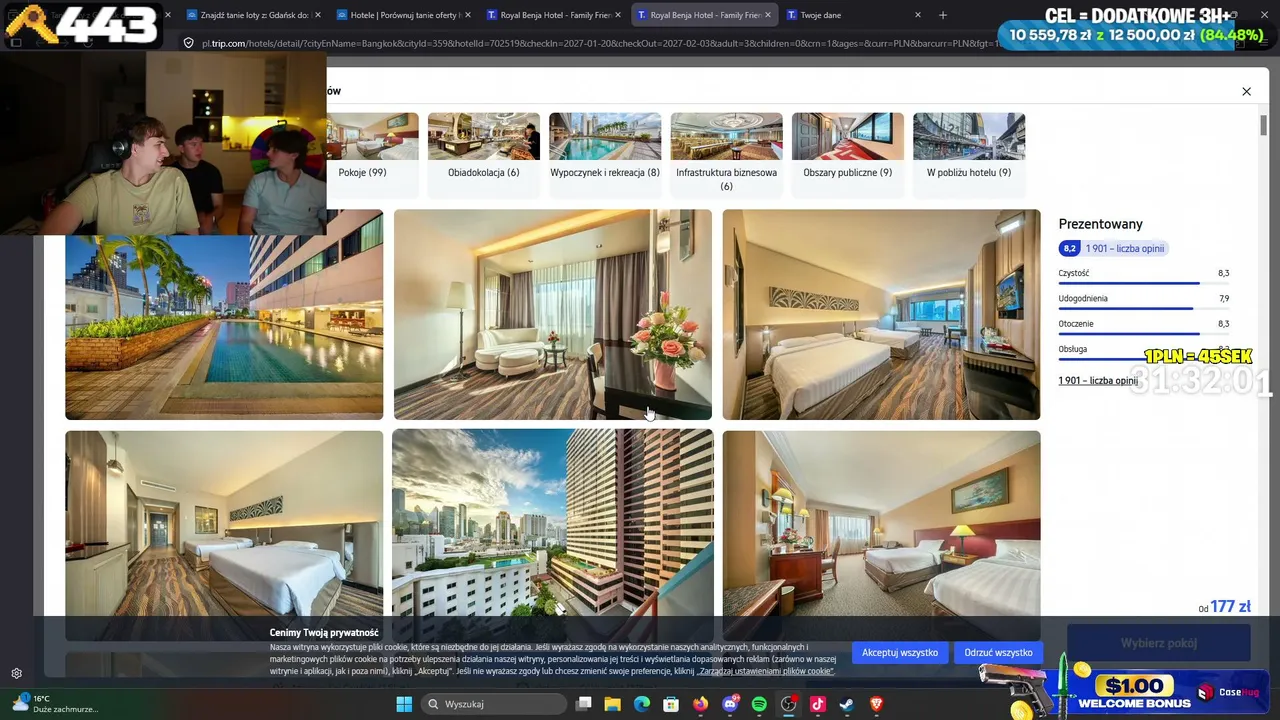Click the 8,2 rating badge with review count

[x=1113, y=248]
